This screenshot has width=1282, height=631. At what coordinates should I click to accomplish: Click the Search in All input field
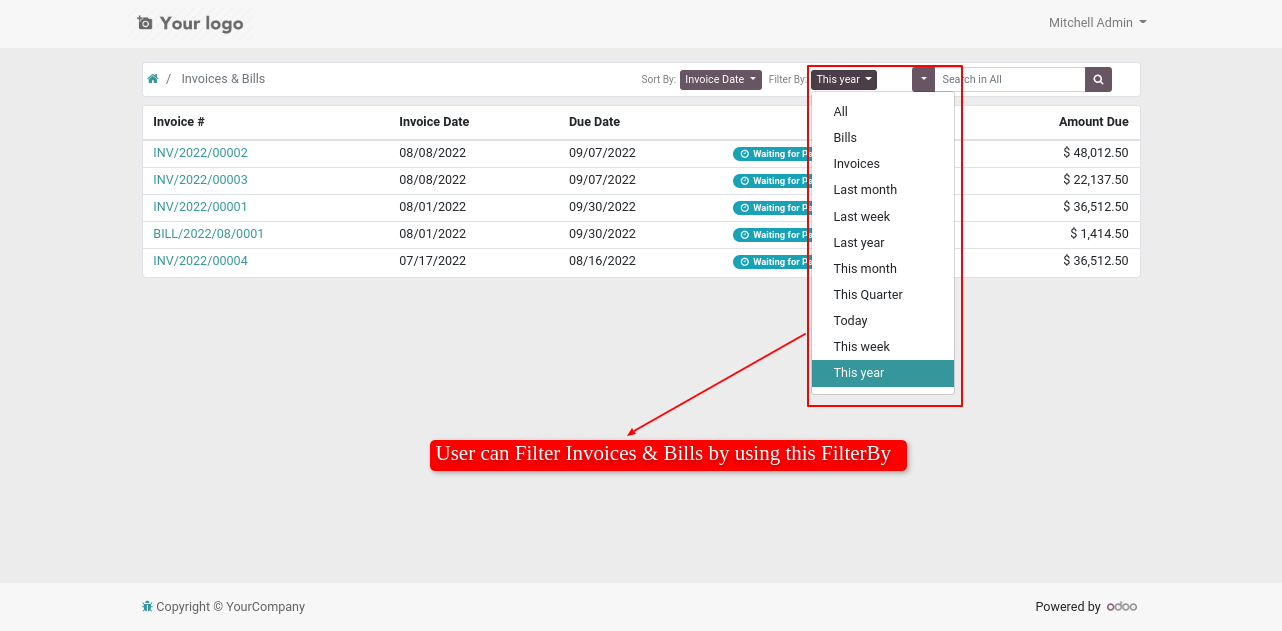point(1010,79)
